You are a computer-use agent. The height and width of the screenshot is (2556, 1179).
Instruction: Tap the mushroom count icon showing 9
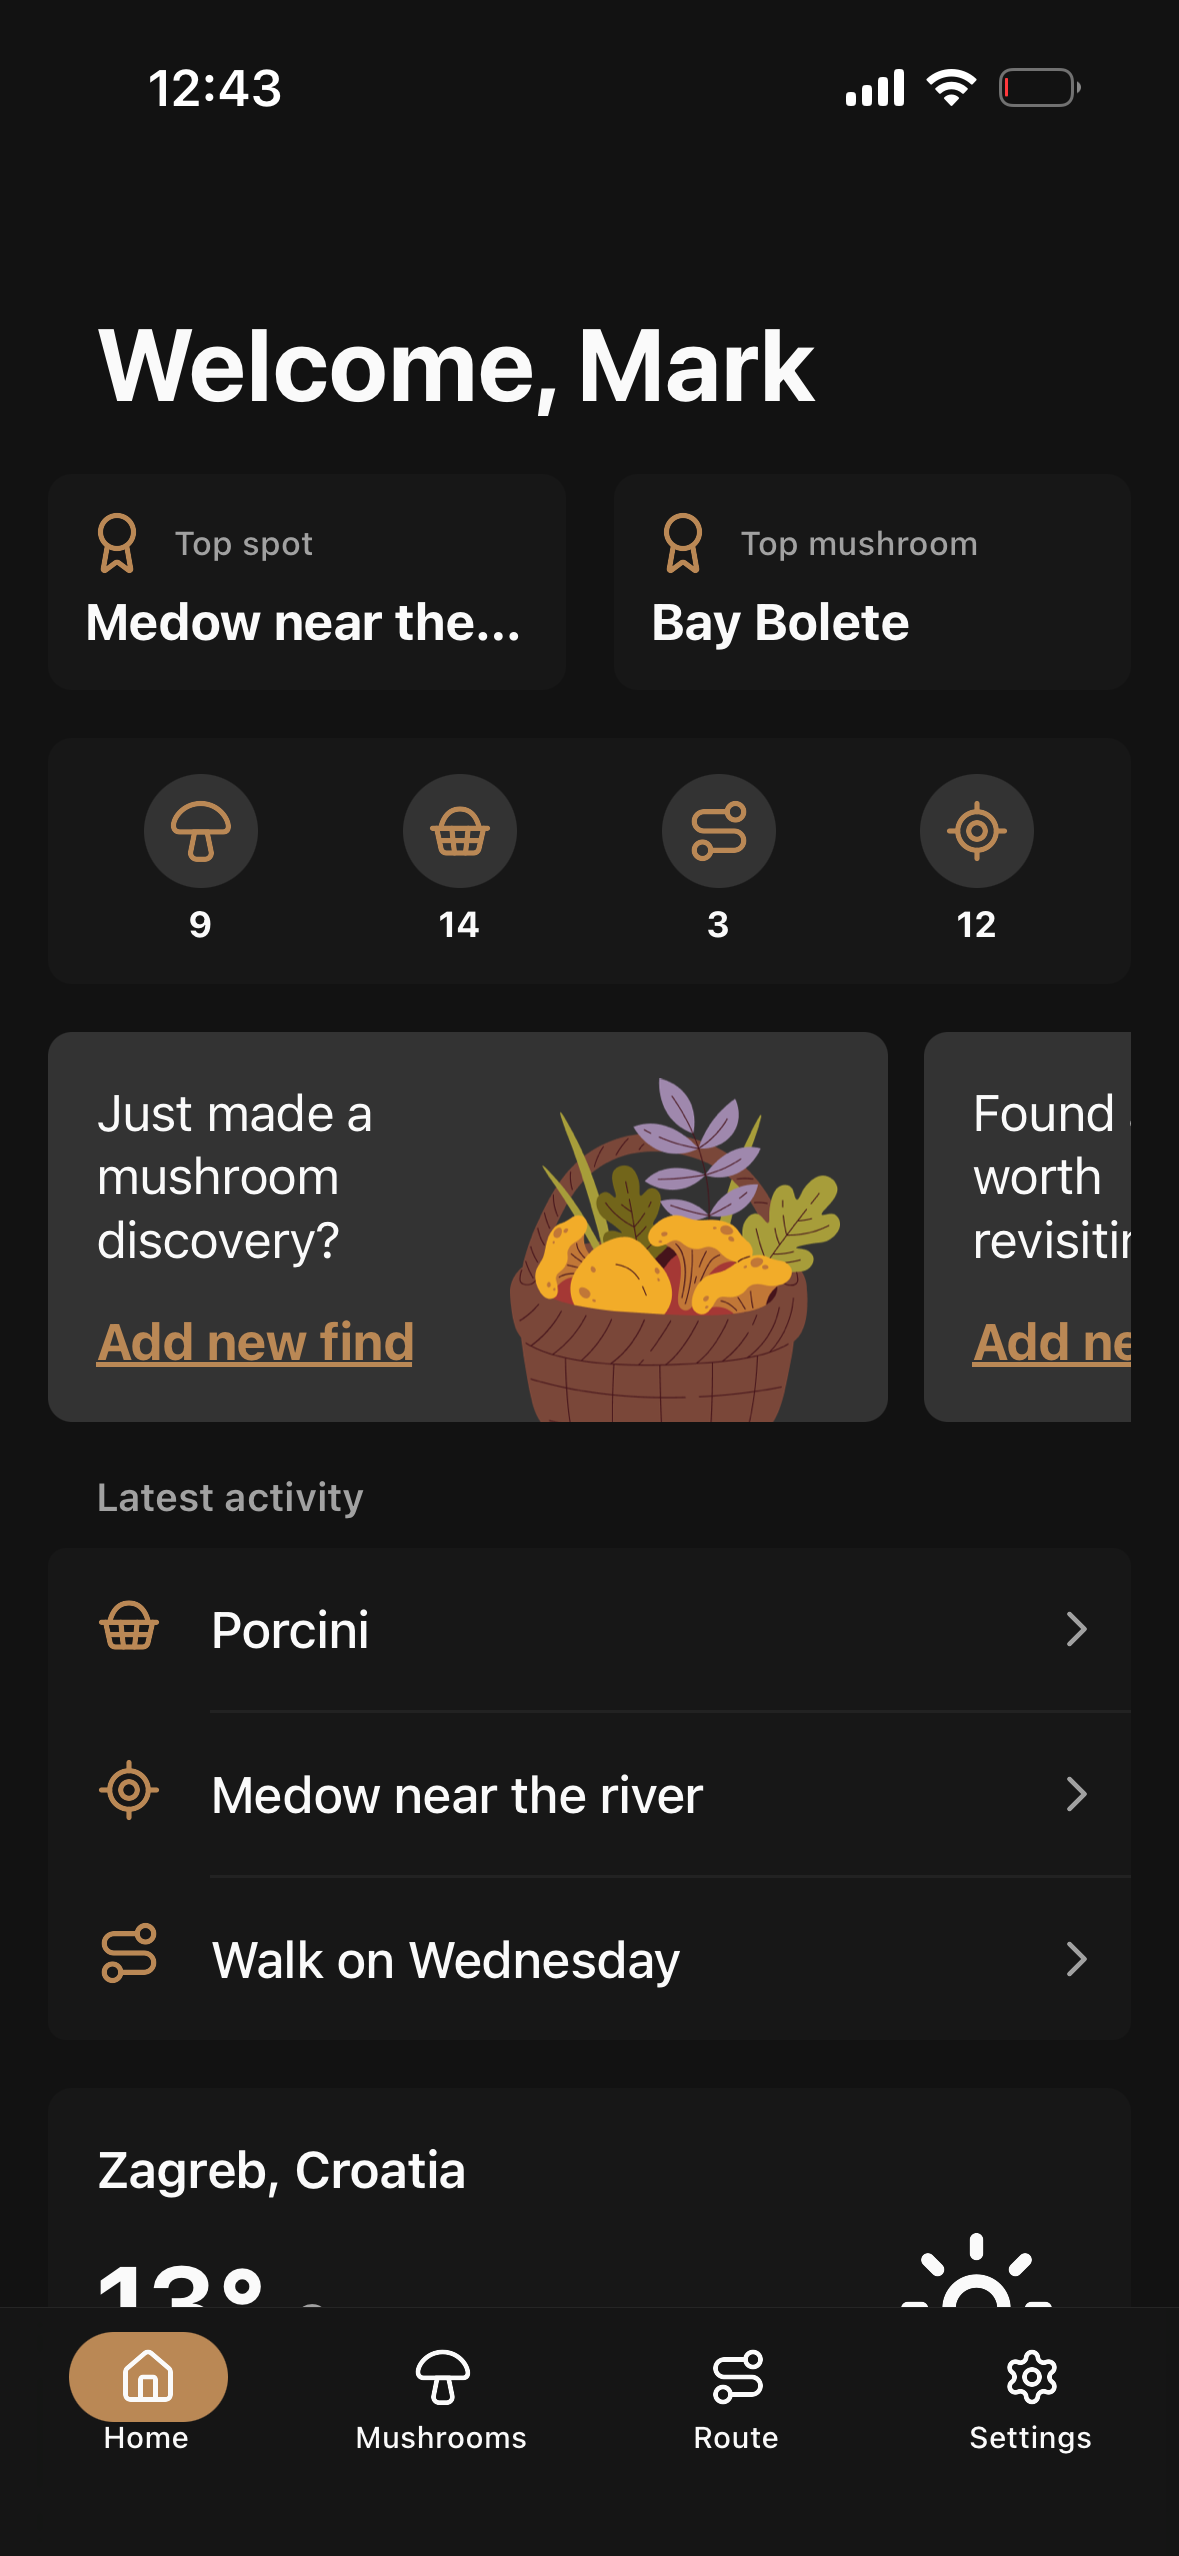pyautogui.click(x=200, y=831)
